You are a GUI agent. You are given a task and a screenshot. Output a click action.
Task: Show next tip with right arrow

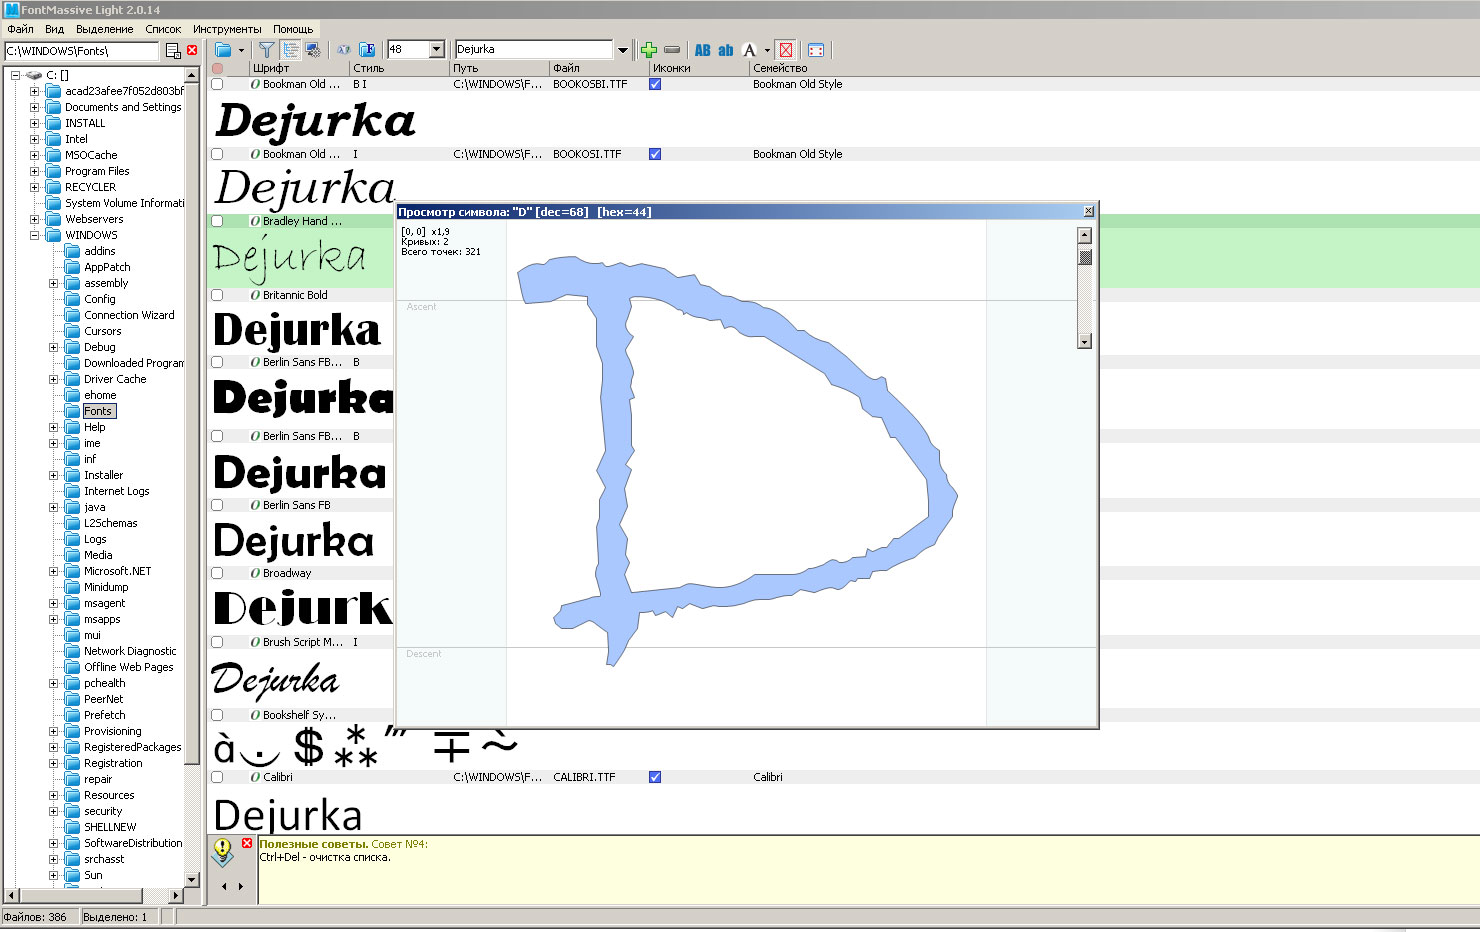241,886
